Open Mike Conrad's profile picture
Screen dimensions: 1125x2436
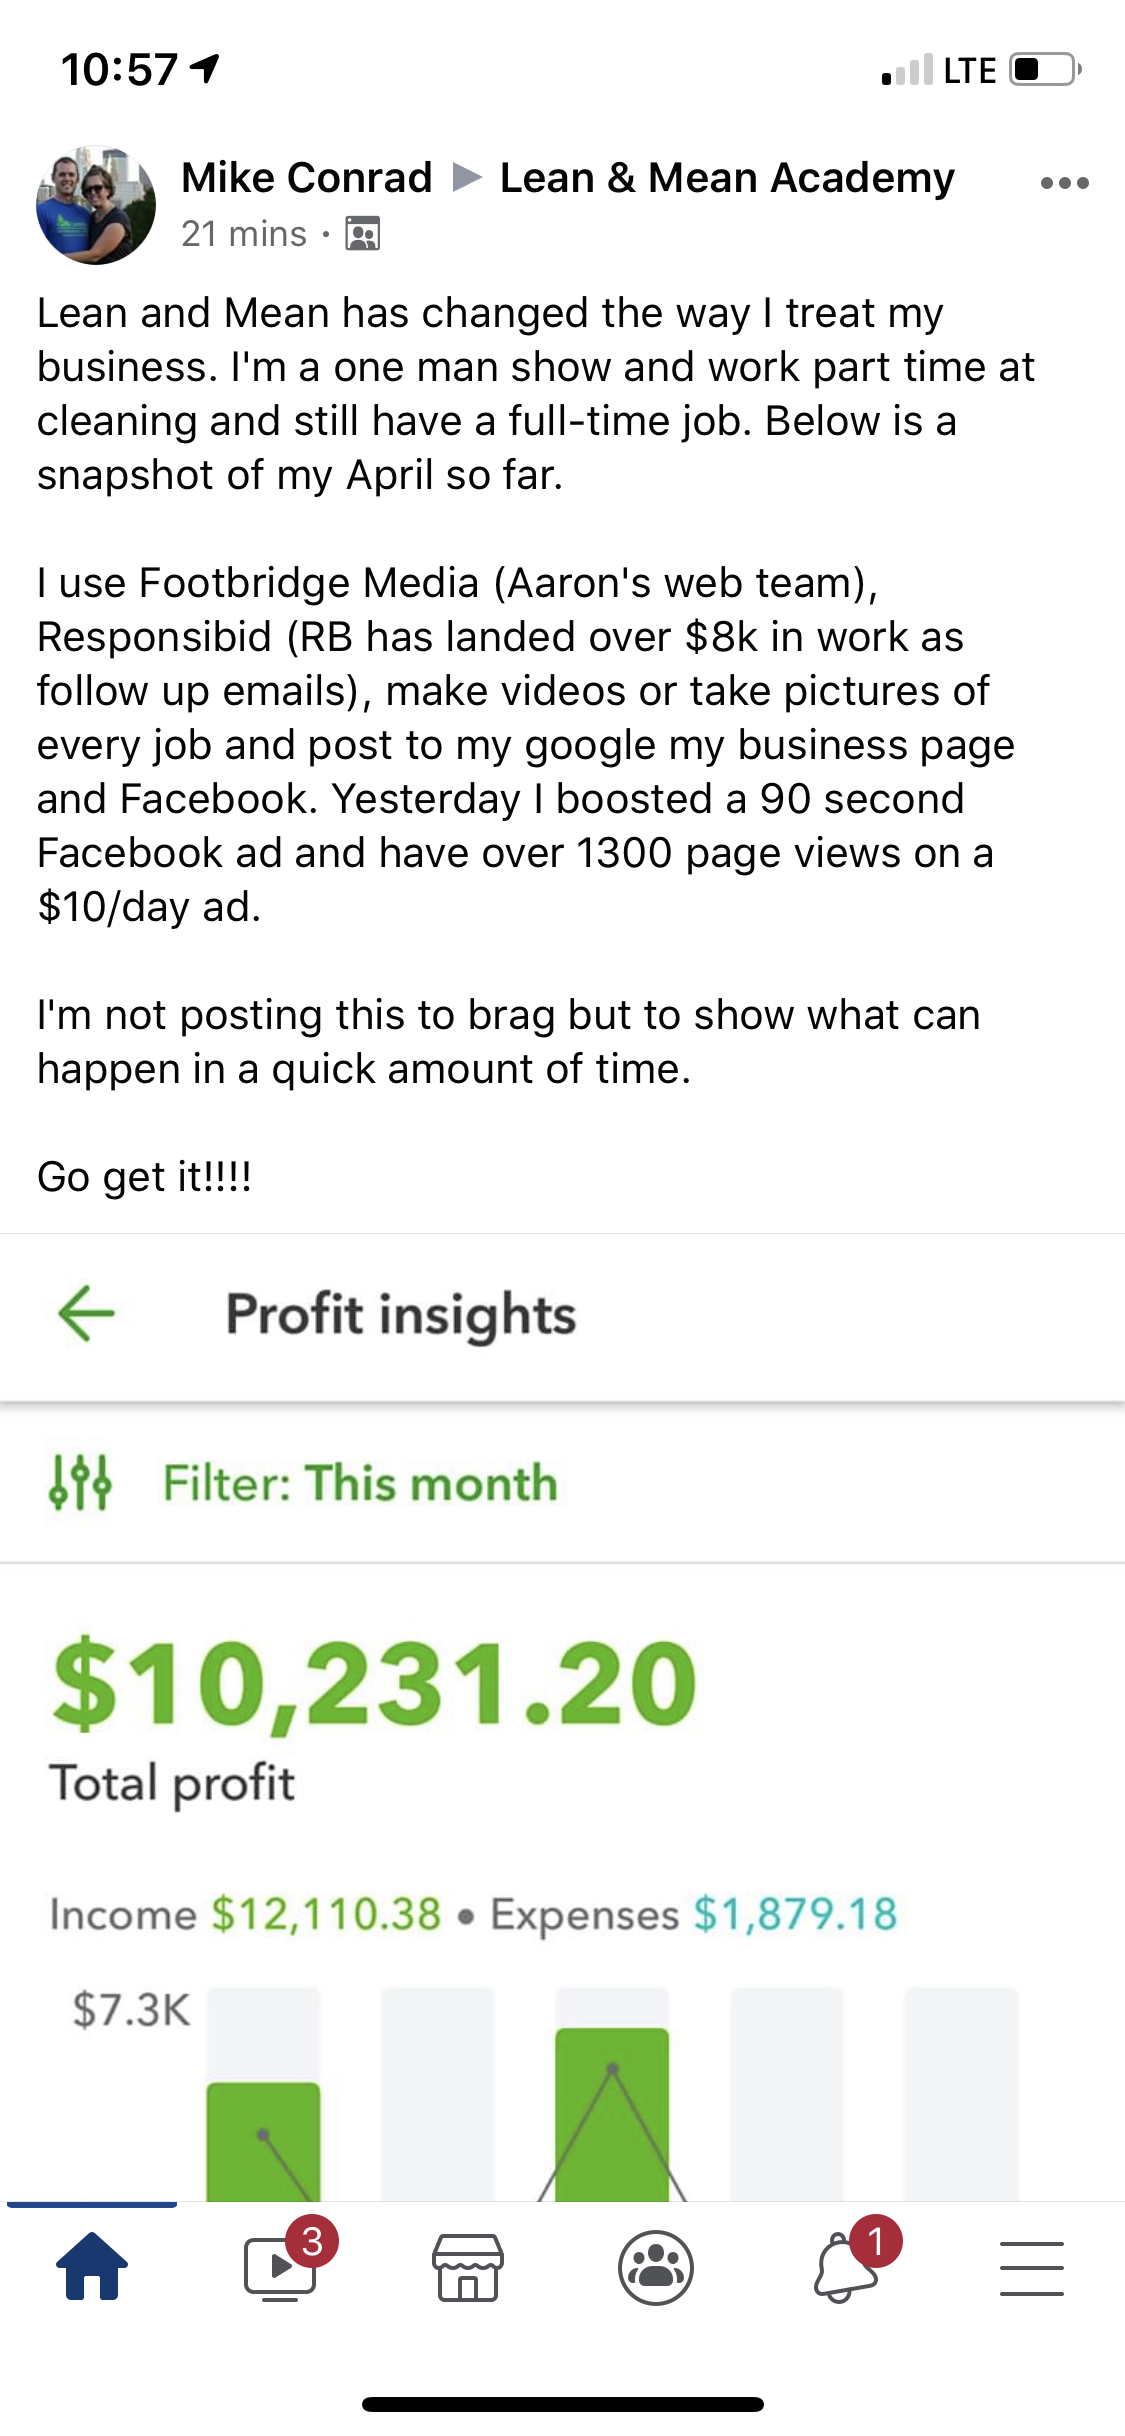(x=96, y=205)
